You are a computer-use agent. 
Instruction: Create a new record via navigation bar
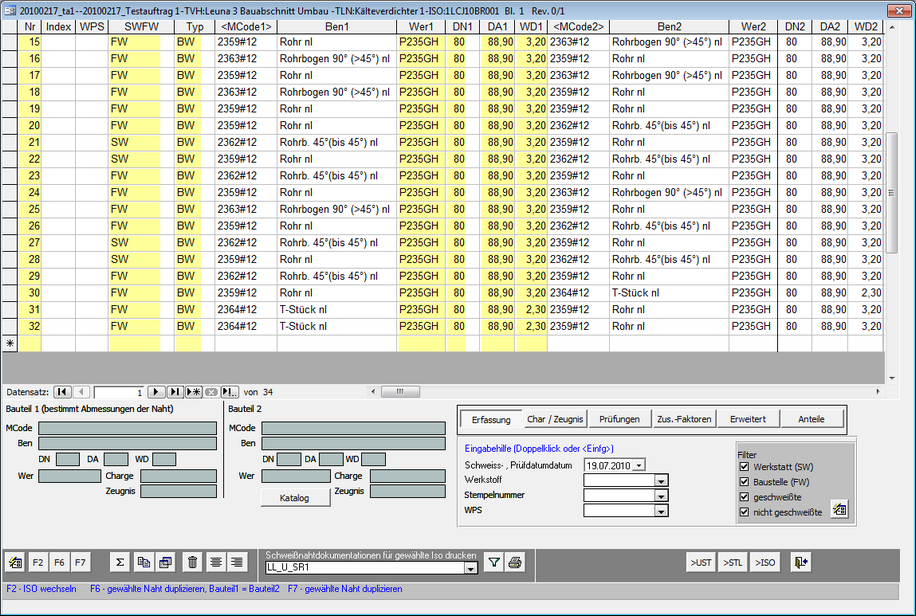(x=195, y=392)
